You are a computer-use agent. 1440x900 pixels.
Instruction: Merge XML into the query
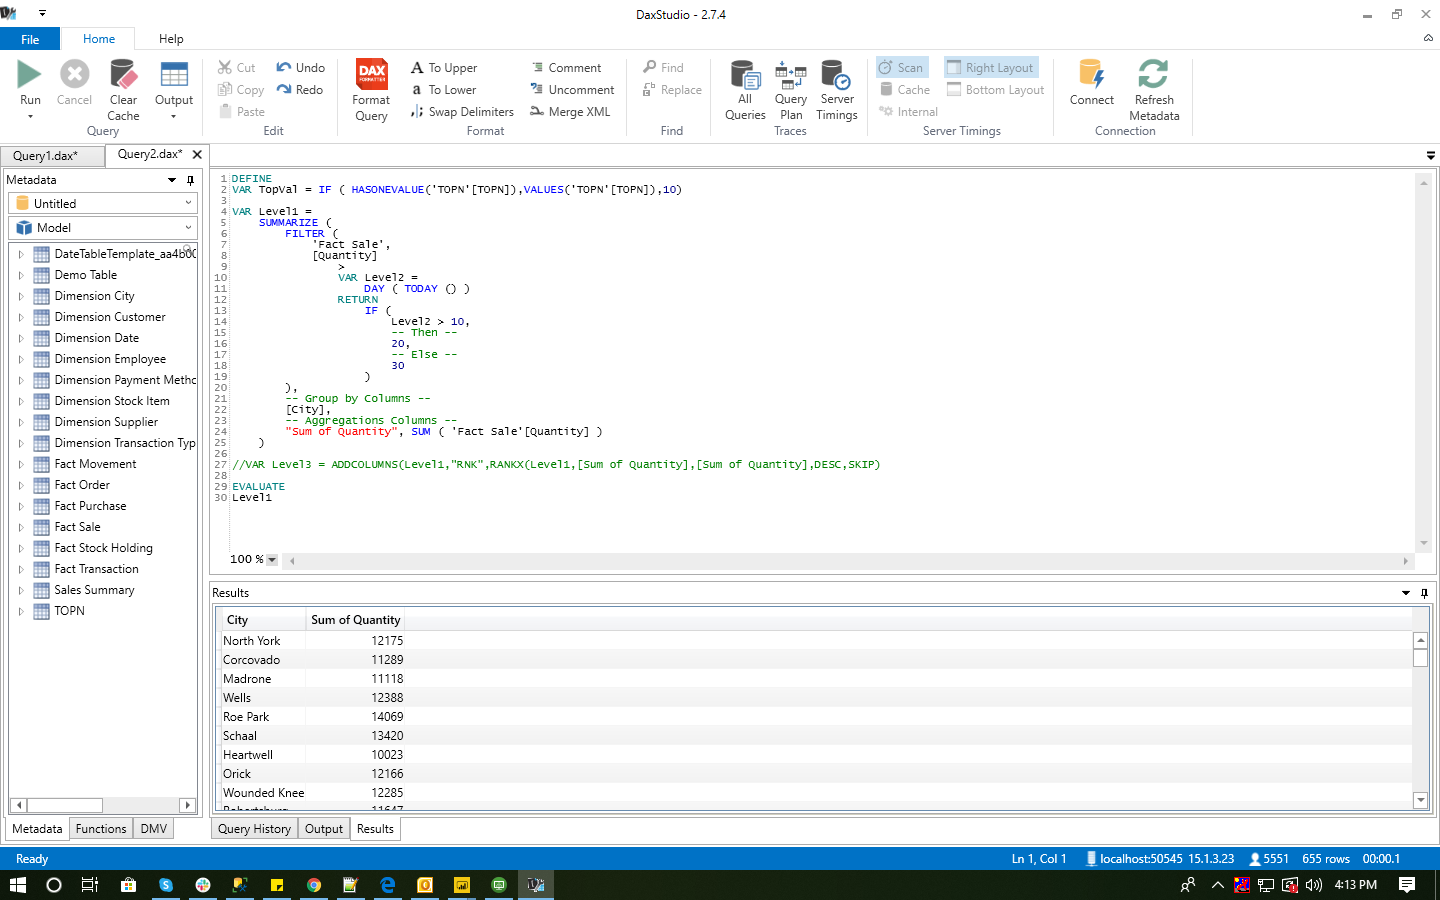pos(570,112)
